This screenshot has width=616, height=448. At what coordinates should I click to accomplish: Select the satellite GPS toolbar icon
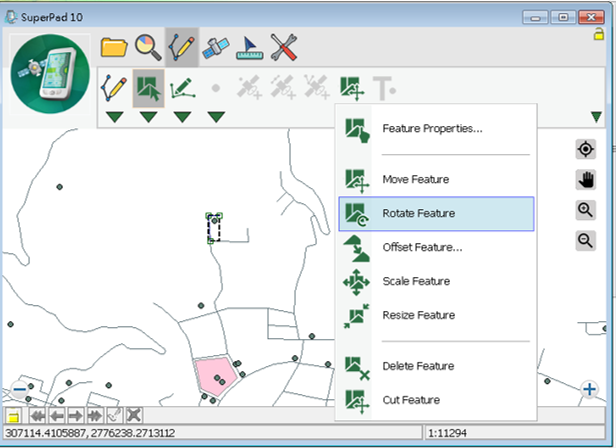pyautogui.click(x=216, y=47)
